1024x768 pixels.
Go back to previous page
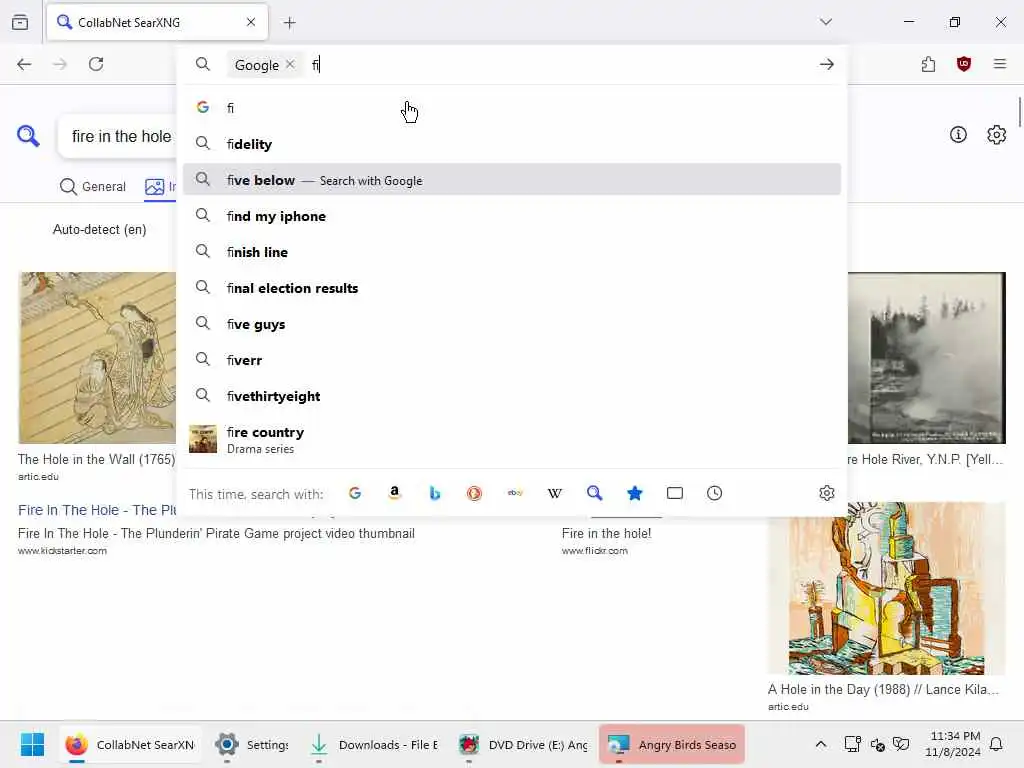click(x=24, y=64)
